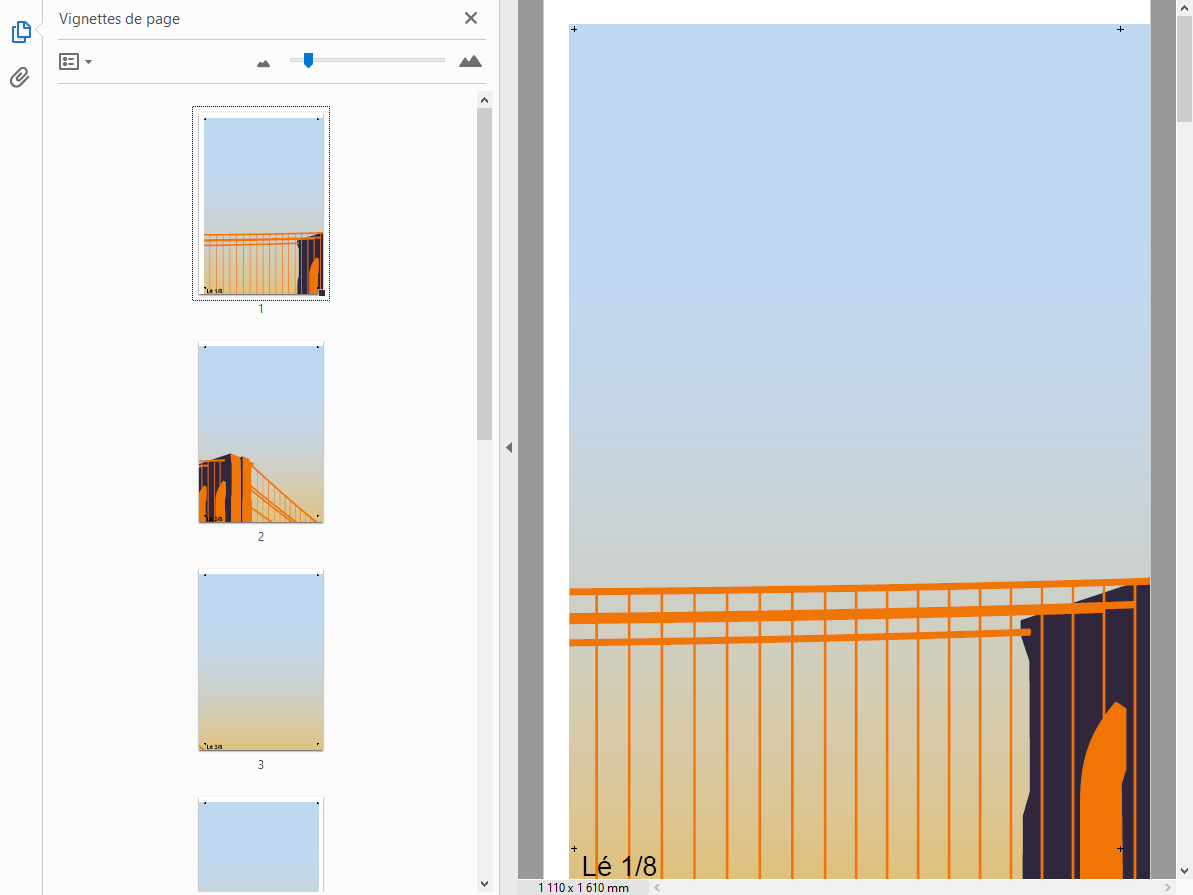This screenshot has height=895, width=1193.
Task: Click the large mountain enlarge-thumbnails icon
Action: point(470,62)
